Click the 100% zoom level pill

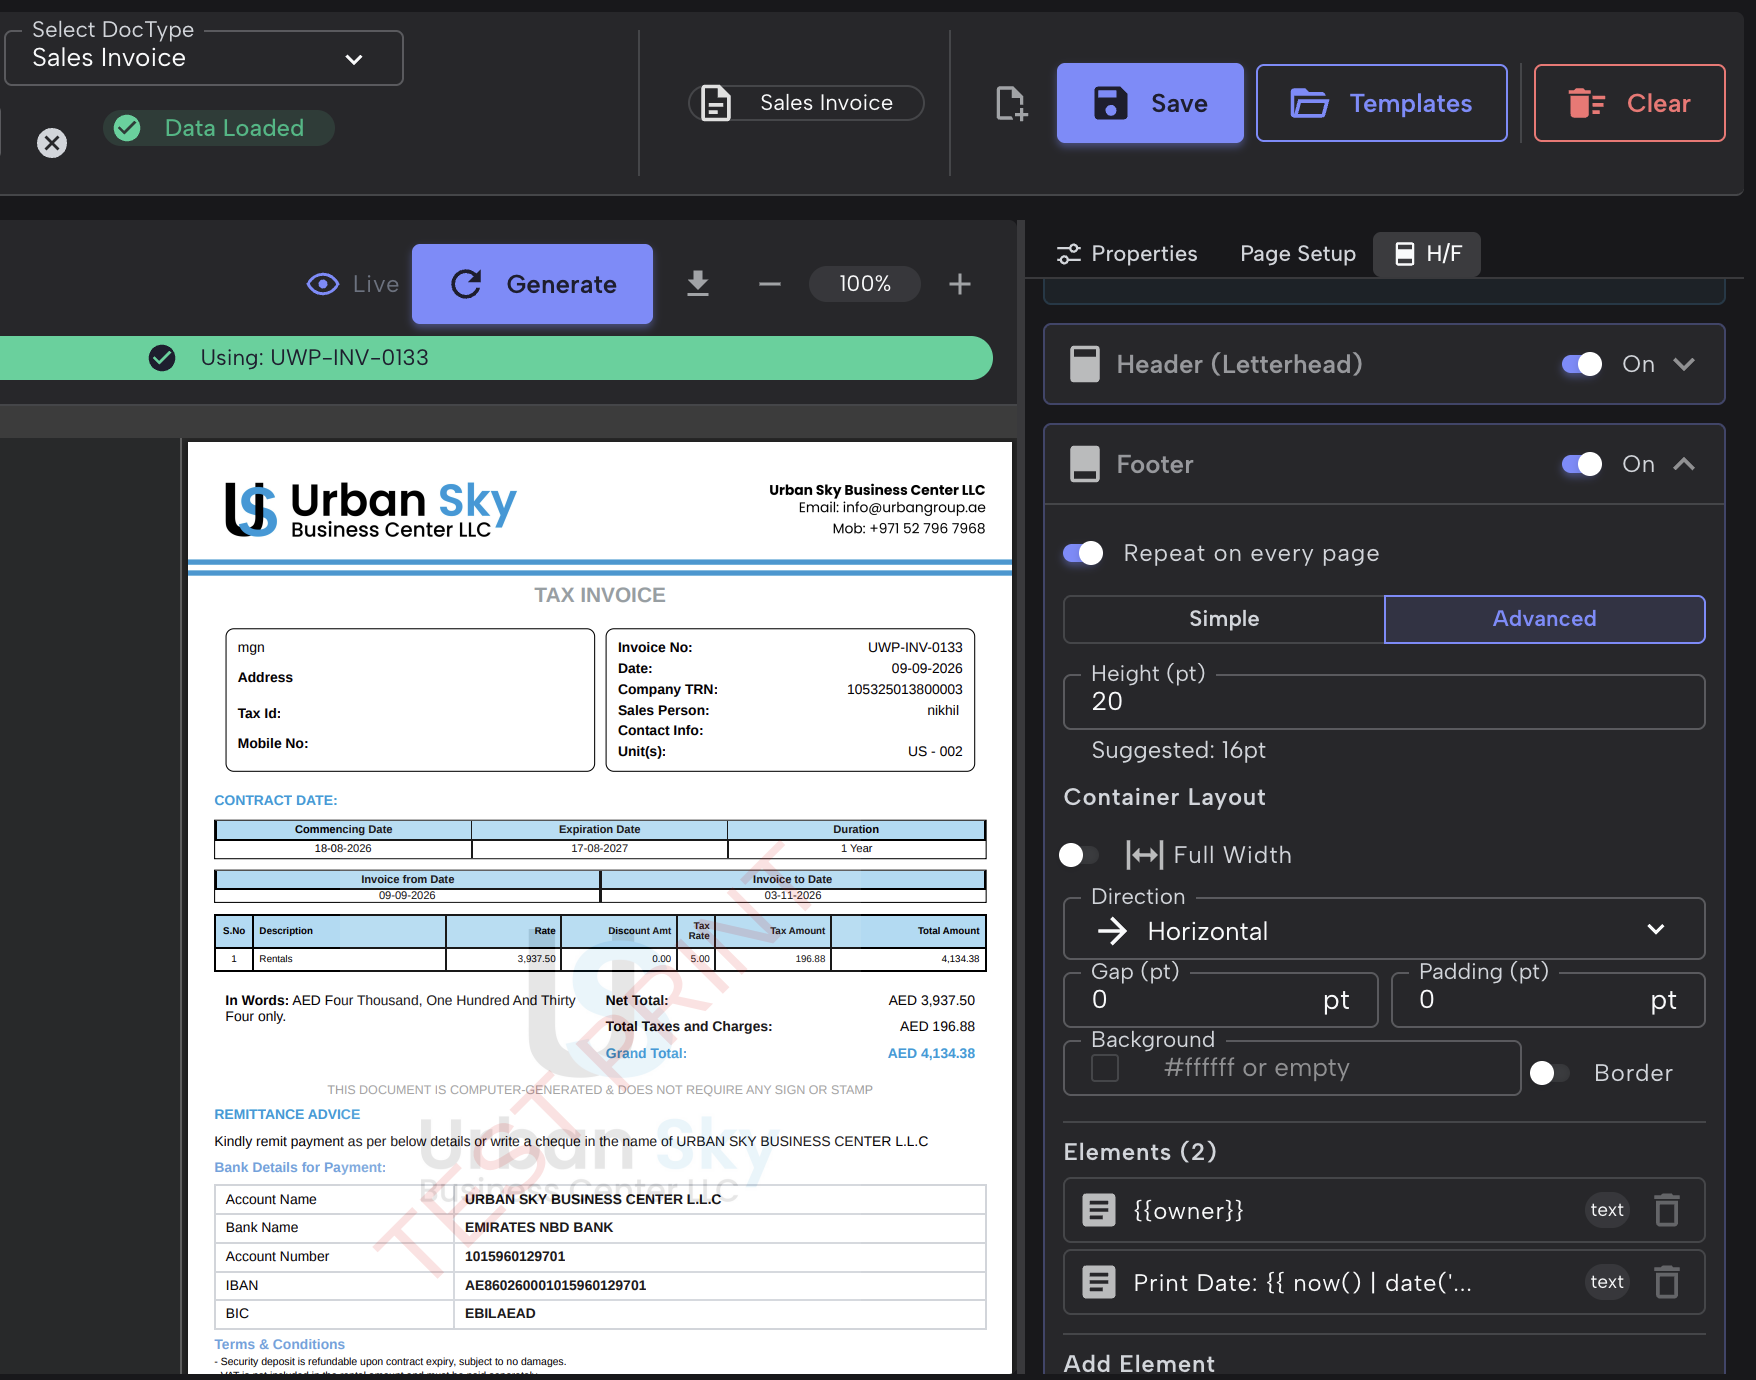[865, 284]
